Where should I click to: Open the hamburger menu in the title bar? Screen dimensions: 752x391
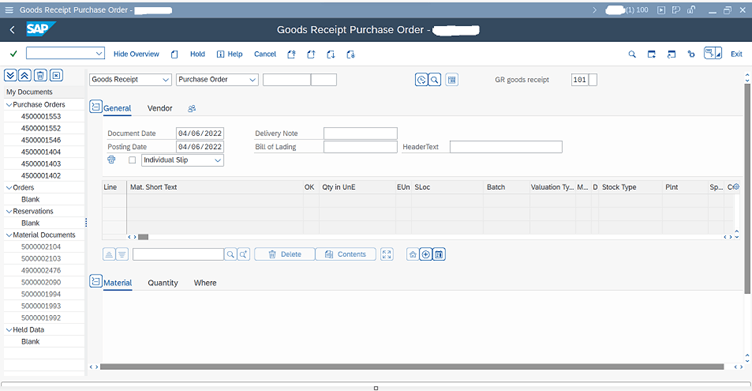[x=9, y=10]
